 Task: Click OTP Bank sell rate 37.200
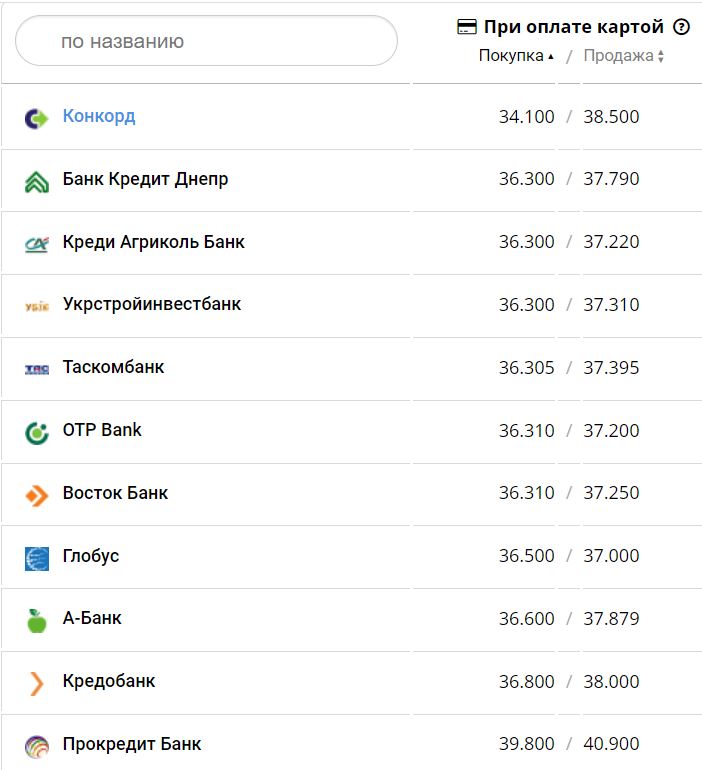(x=611, y=431)
